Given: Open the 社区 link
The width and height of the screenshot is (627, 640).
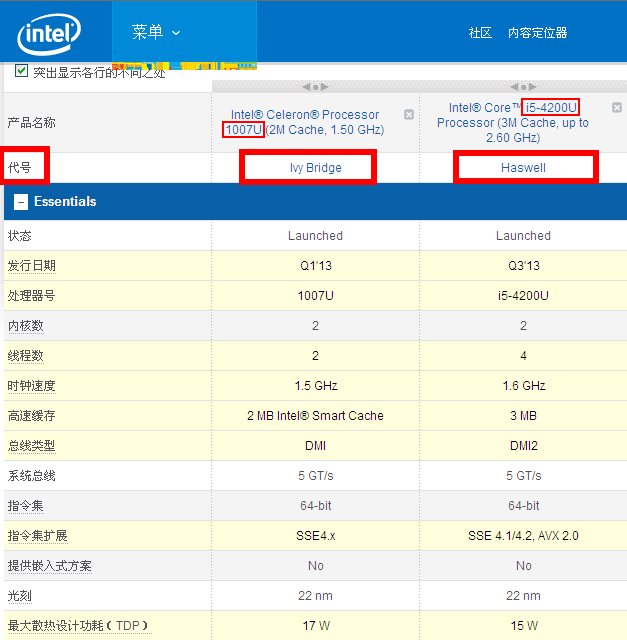Looking at the screenshot, I should [480, 33].
